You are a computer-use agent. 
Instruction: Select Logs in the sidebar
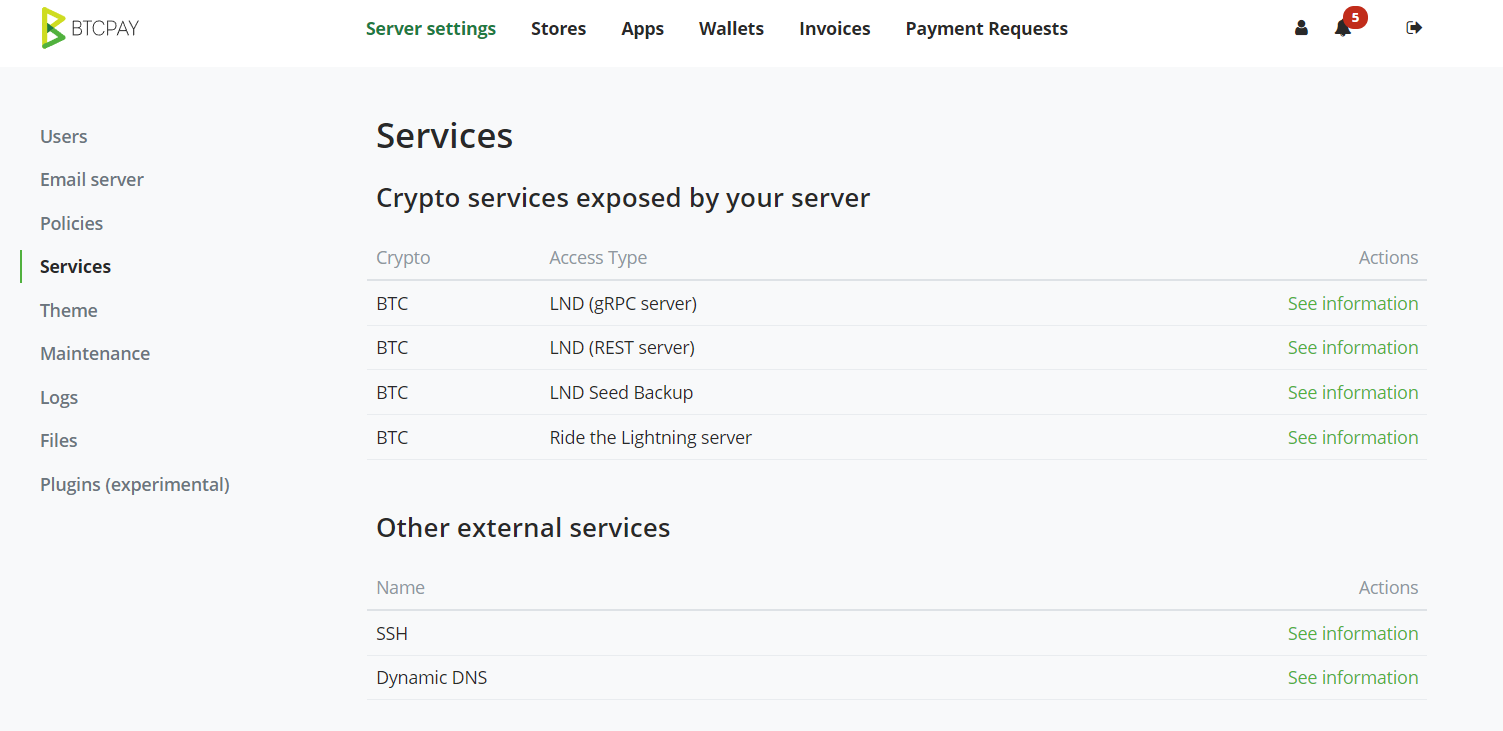click(x=59, y=397)
